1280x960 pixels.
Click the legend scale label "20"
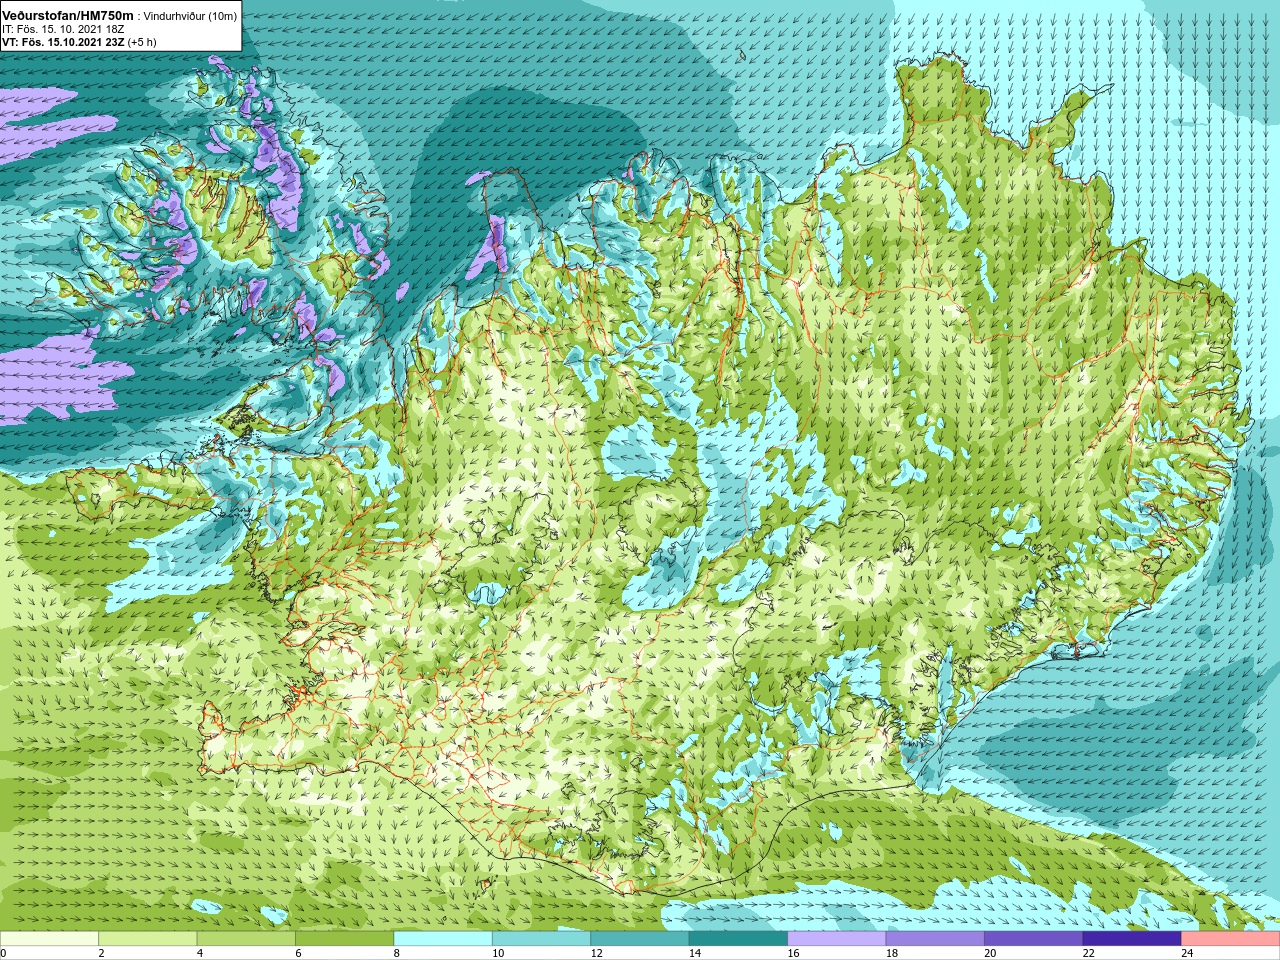pos(991,954)
